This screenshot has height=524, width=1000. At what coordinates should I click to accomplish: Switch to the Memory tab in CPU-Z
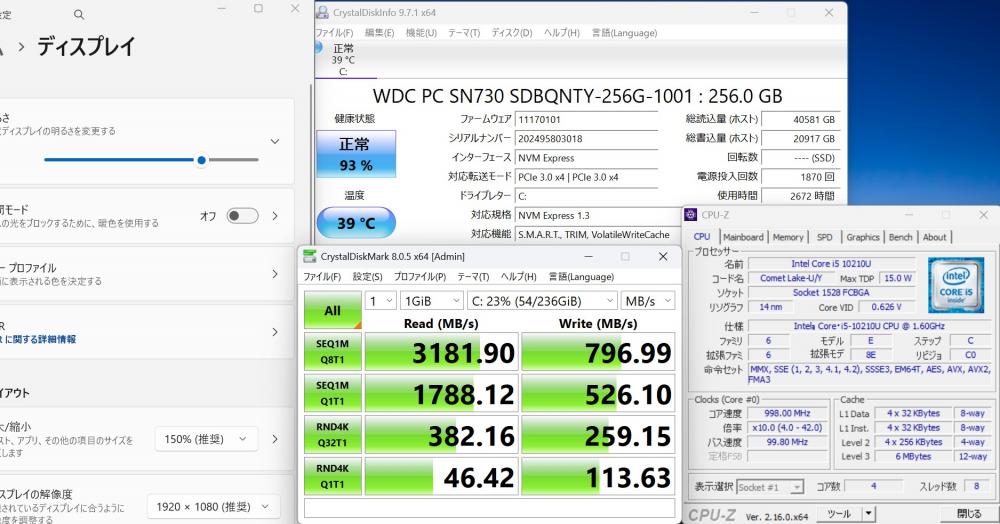pyautogui.click(x=788, y=237)
